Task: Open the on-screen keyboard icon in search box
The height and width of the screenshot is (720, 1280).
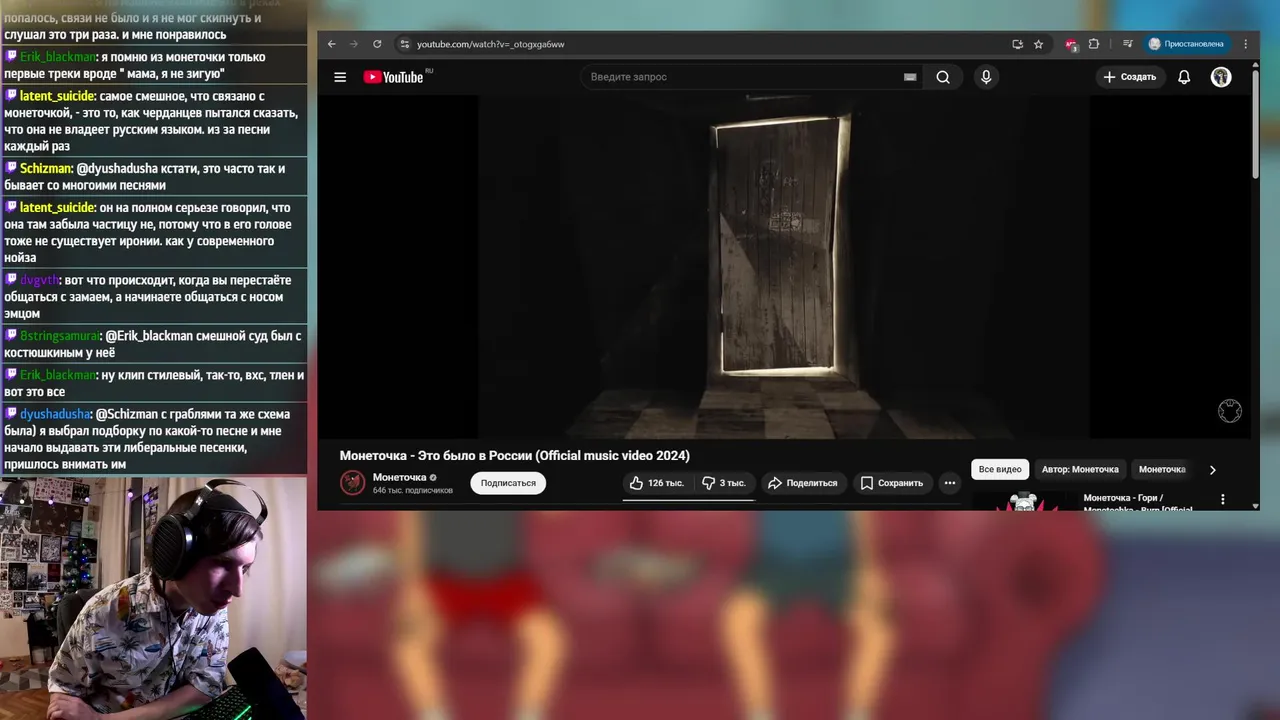Action: point(910,77)
